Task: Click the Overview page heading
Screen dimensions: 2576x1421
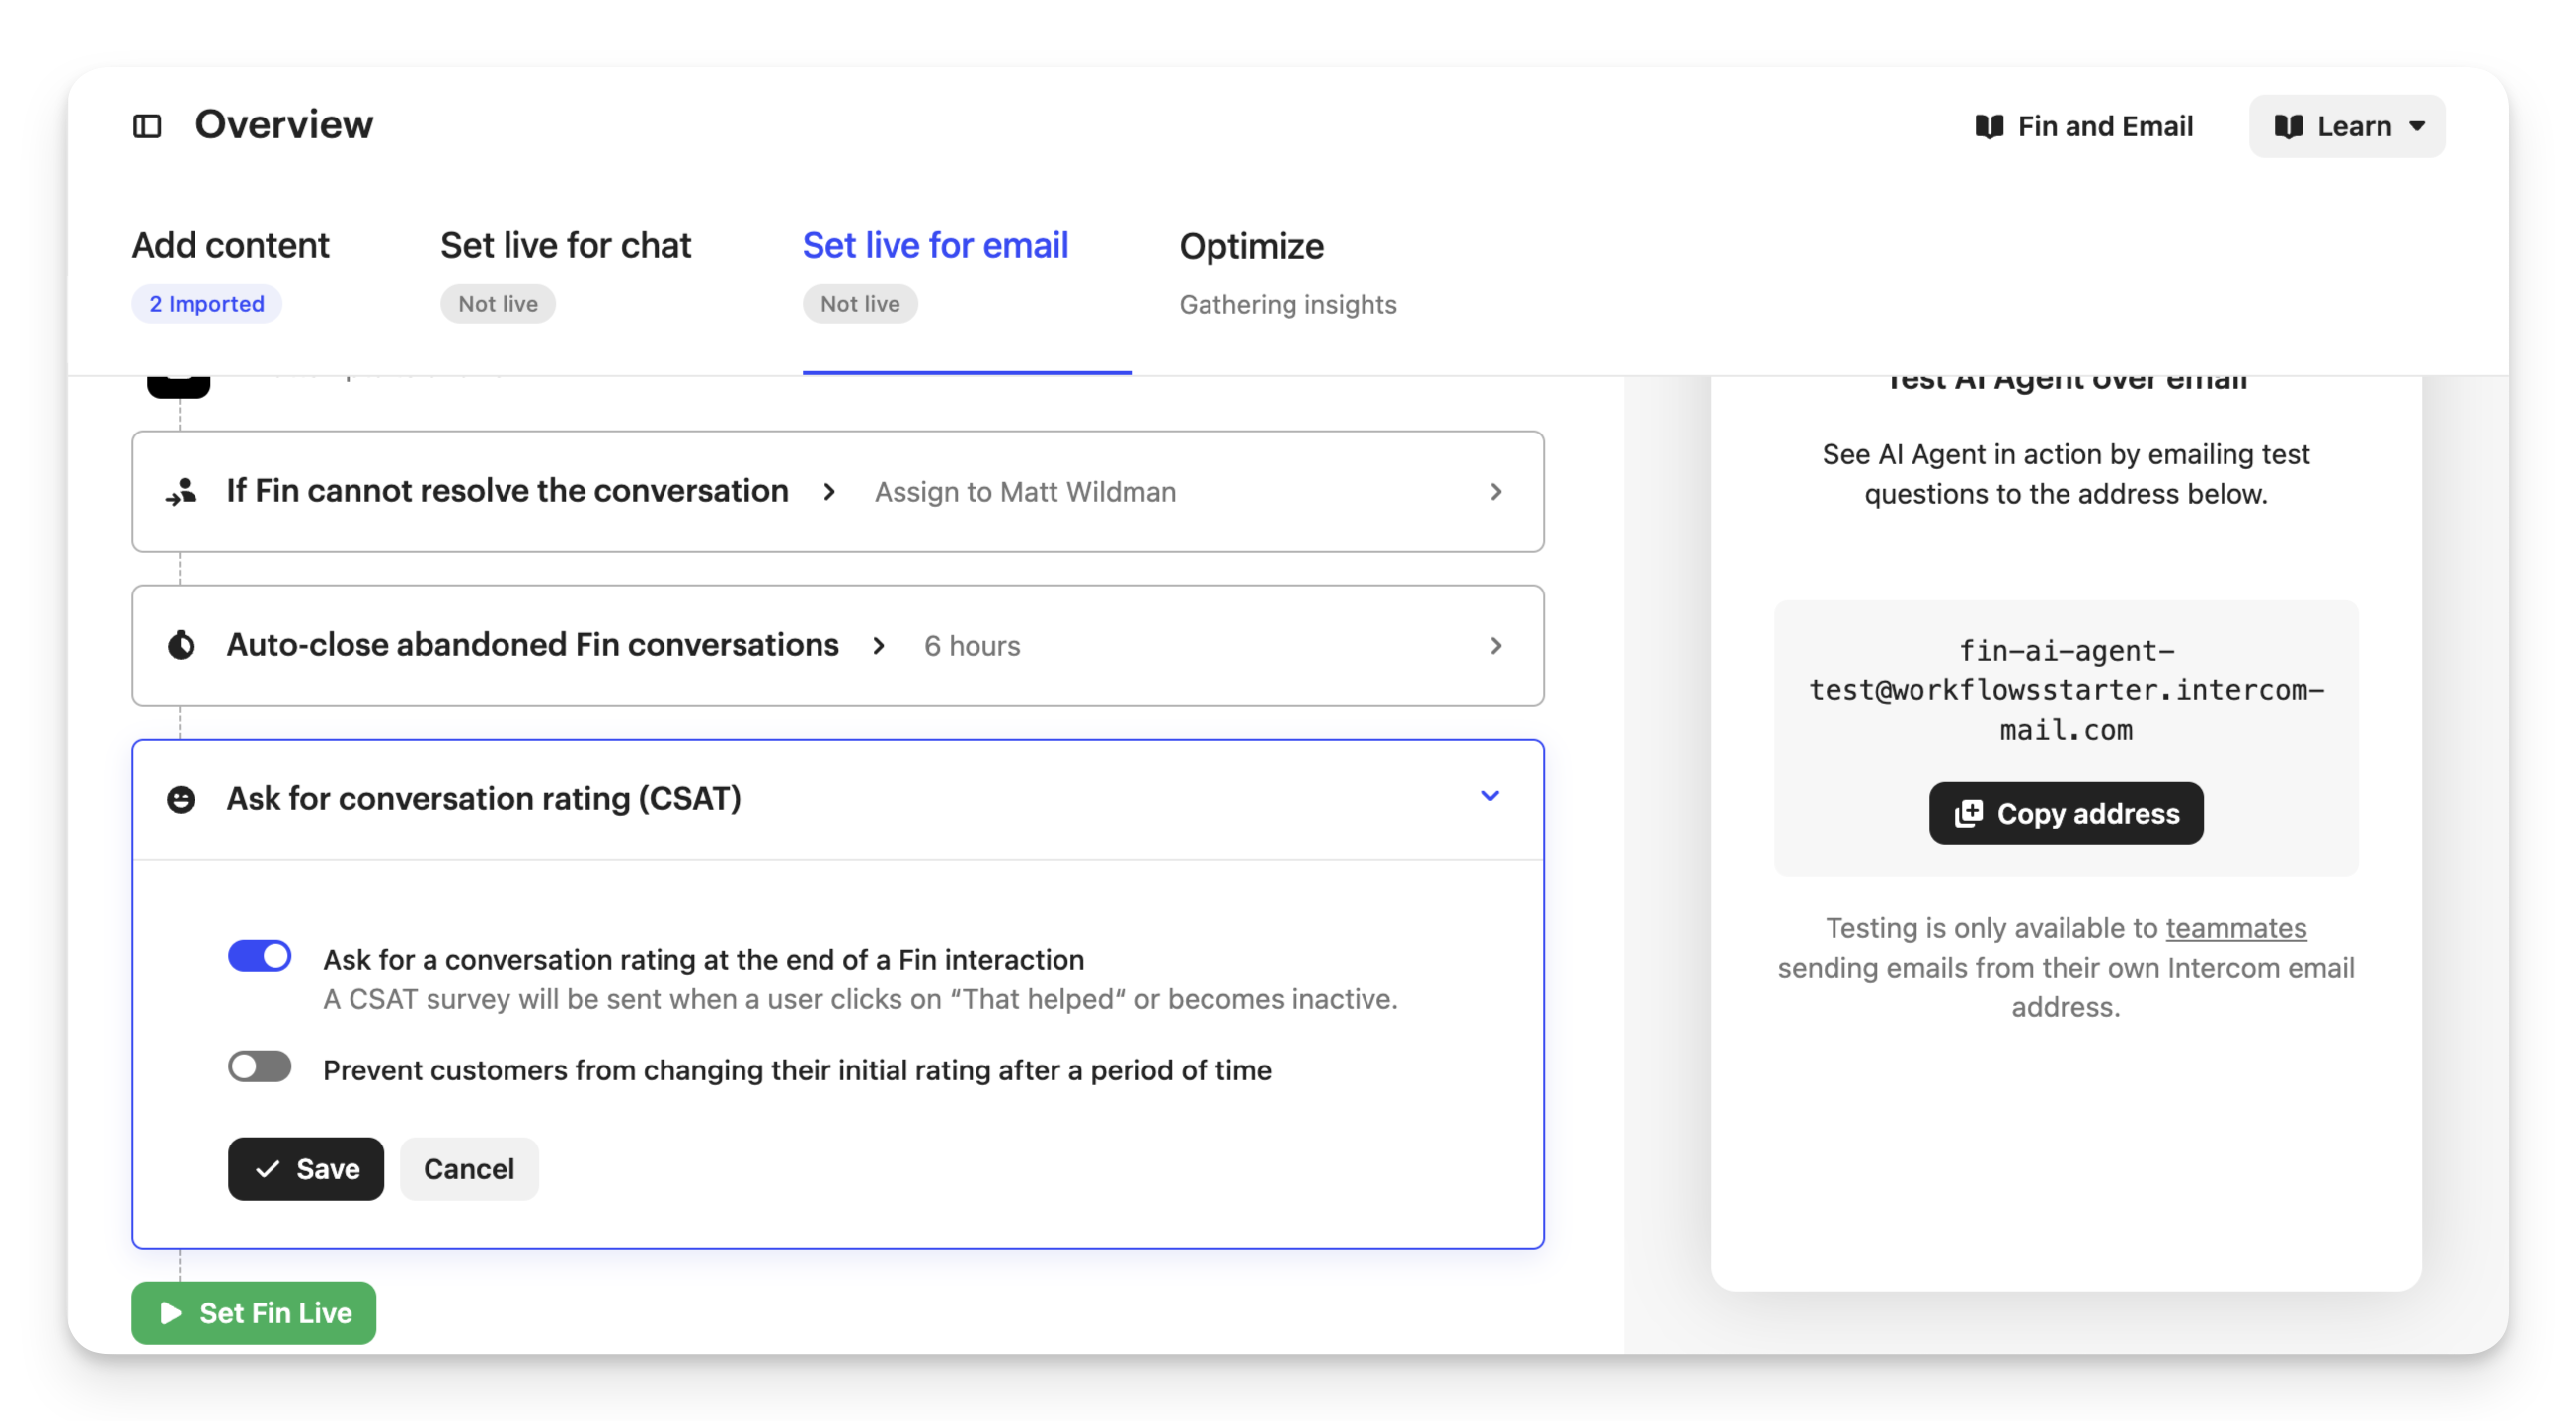Action: tap(284, 124)
